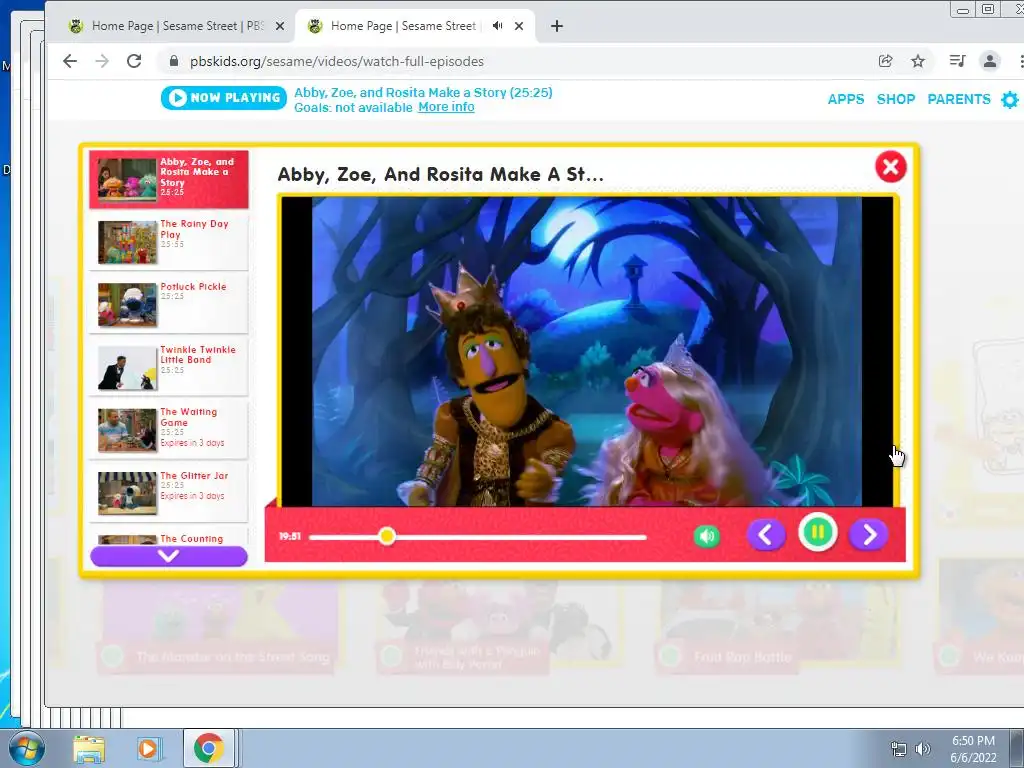
Task: Open the APPS menu link
Action: point(846,99)
